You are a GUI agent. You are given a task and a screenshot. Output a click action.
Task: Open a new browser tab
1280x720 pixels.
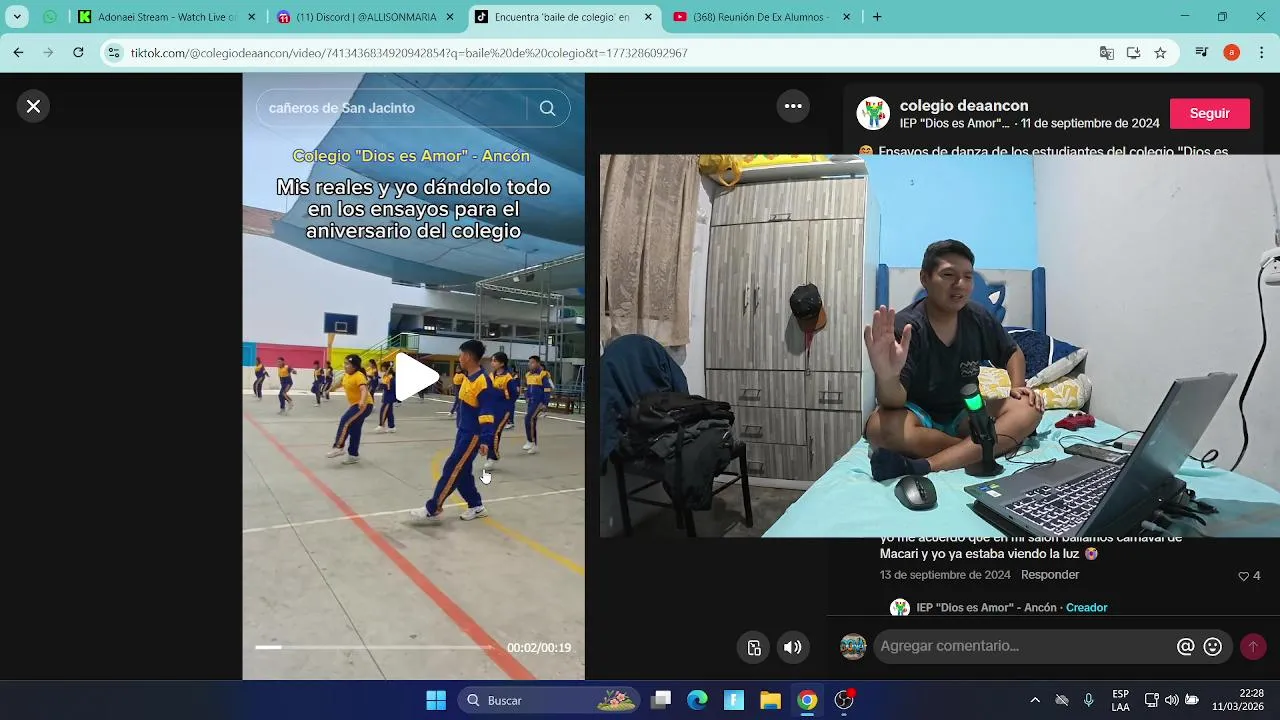(x=877, y=17)
